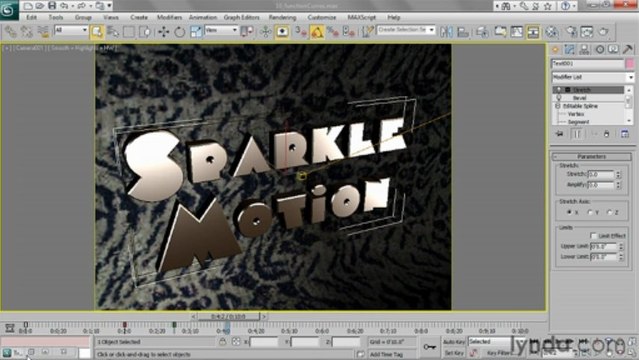Click the Select and Link tool
639x360 pixels.
point(11,32)
